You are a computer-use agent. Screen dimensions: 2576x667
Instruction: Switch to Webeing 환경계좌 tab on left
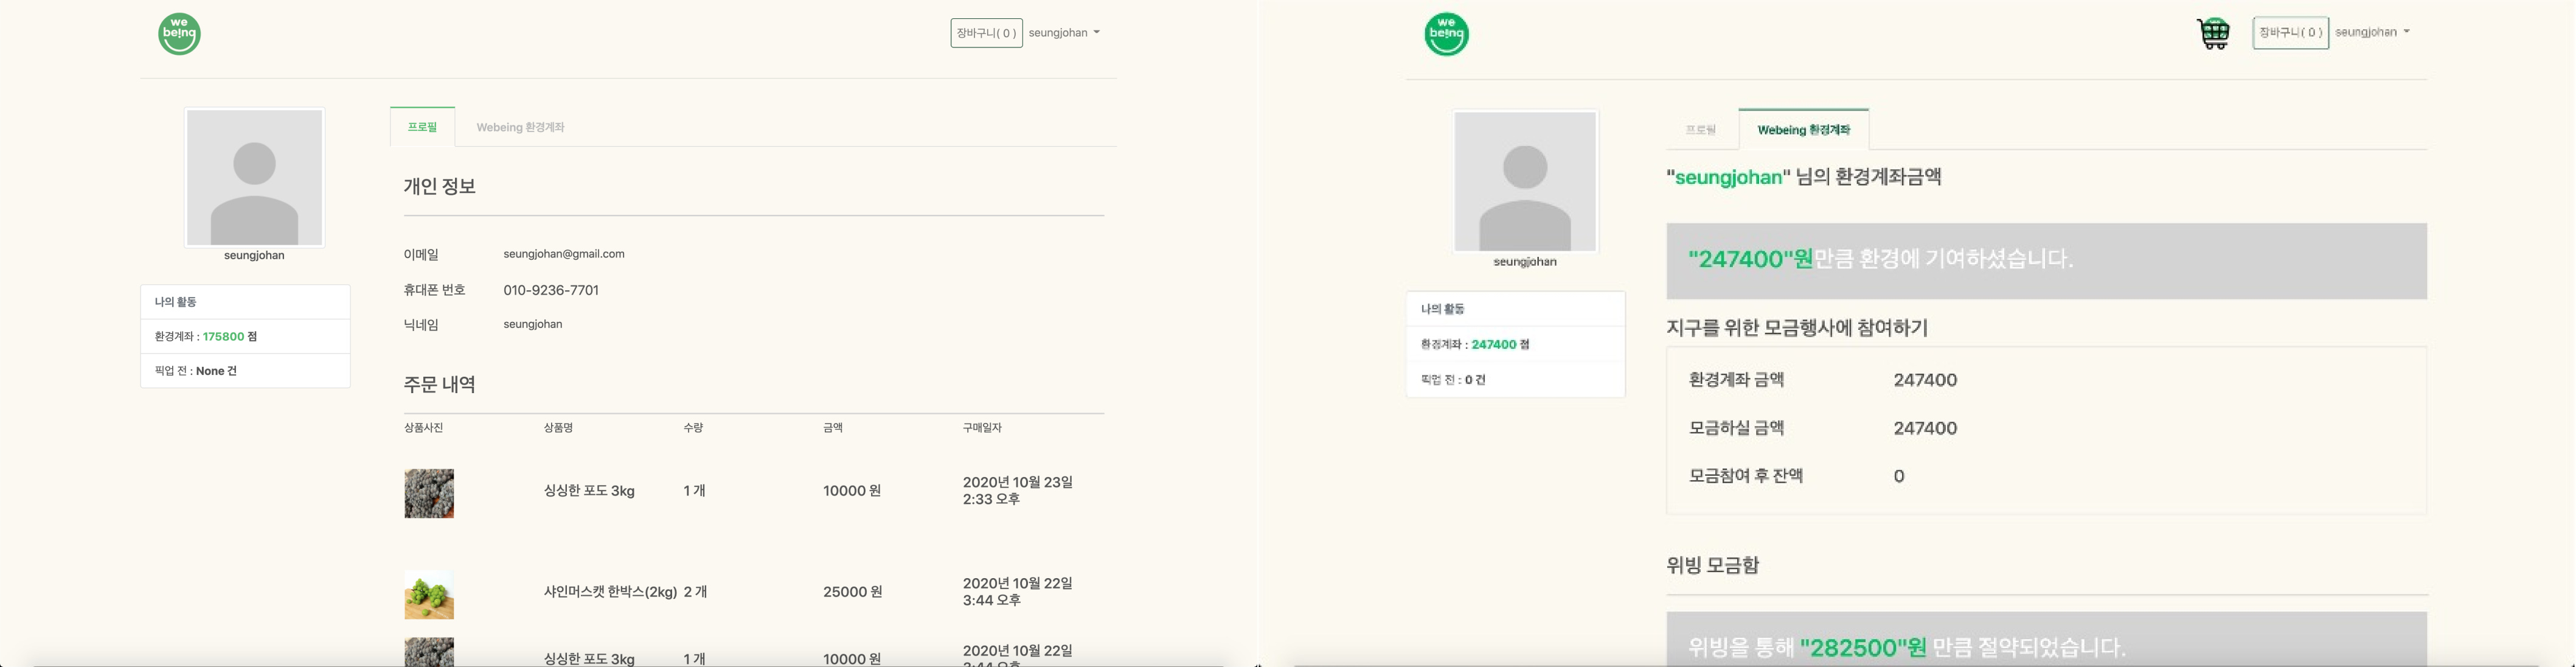tap(520, 128)
